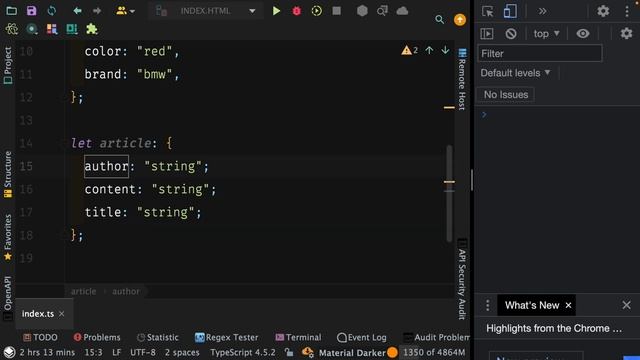Toggle the read-only lock icon
The width and height of the screenshot is (640, 360).
(x=289, y=352)
